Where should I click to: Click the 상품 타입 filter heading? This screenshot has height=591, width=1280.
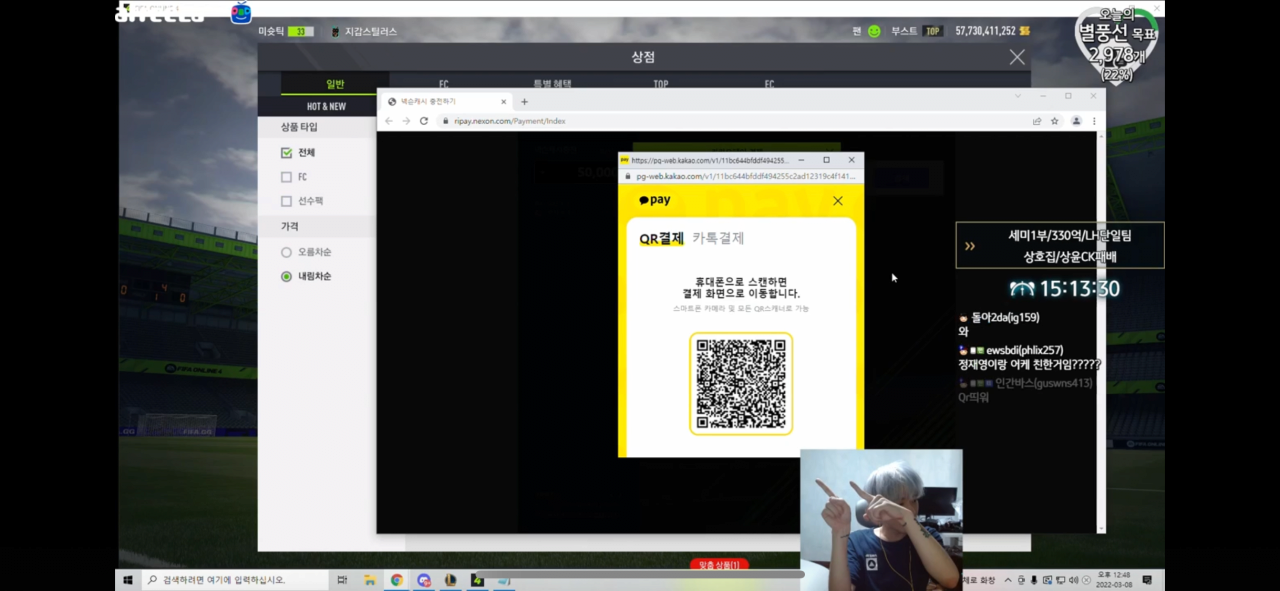coord(299,128)
